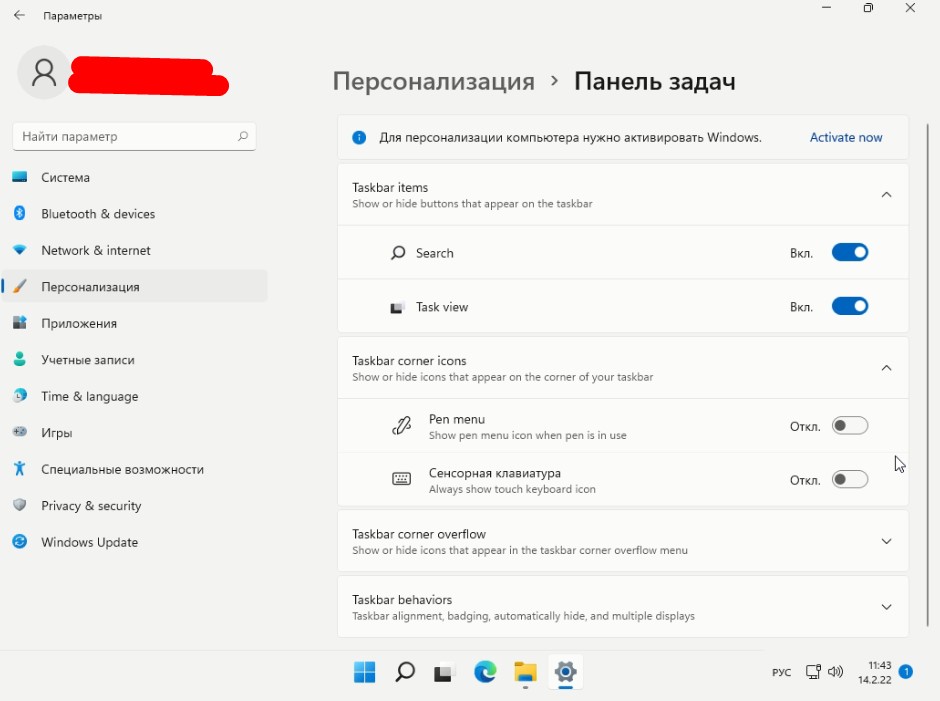Image resolution: width=940 pixels, height=701 pixels.
Task: Click the Система monitor icon
Action: coord(20,177)
